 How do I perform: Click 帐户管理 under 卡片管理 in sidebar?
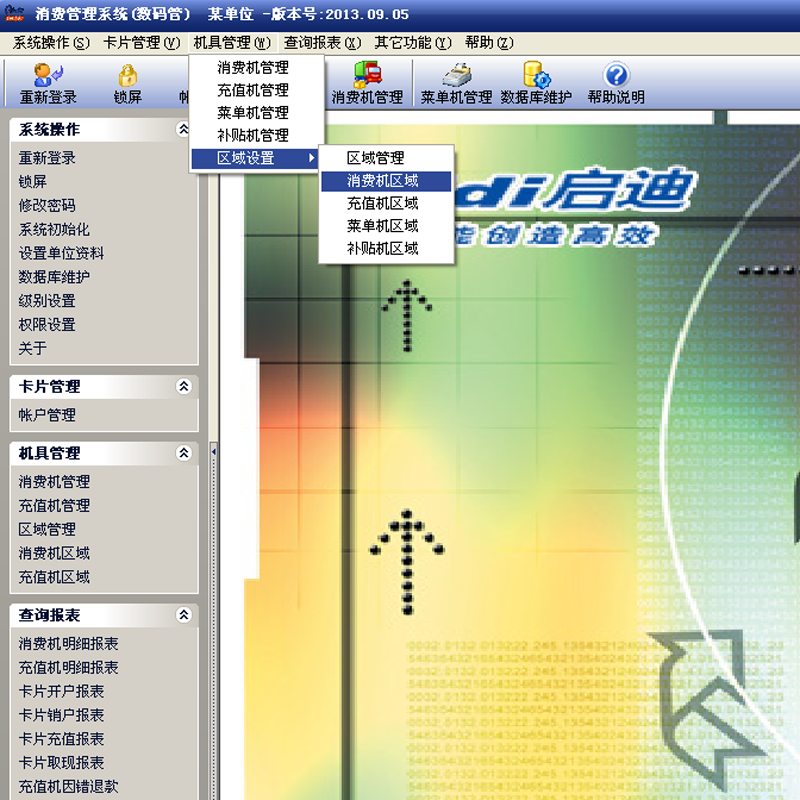[47, 415]
